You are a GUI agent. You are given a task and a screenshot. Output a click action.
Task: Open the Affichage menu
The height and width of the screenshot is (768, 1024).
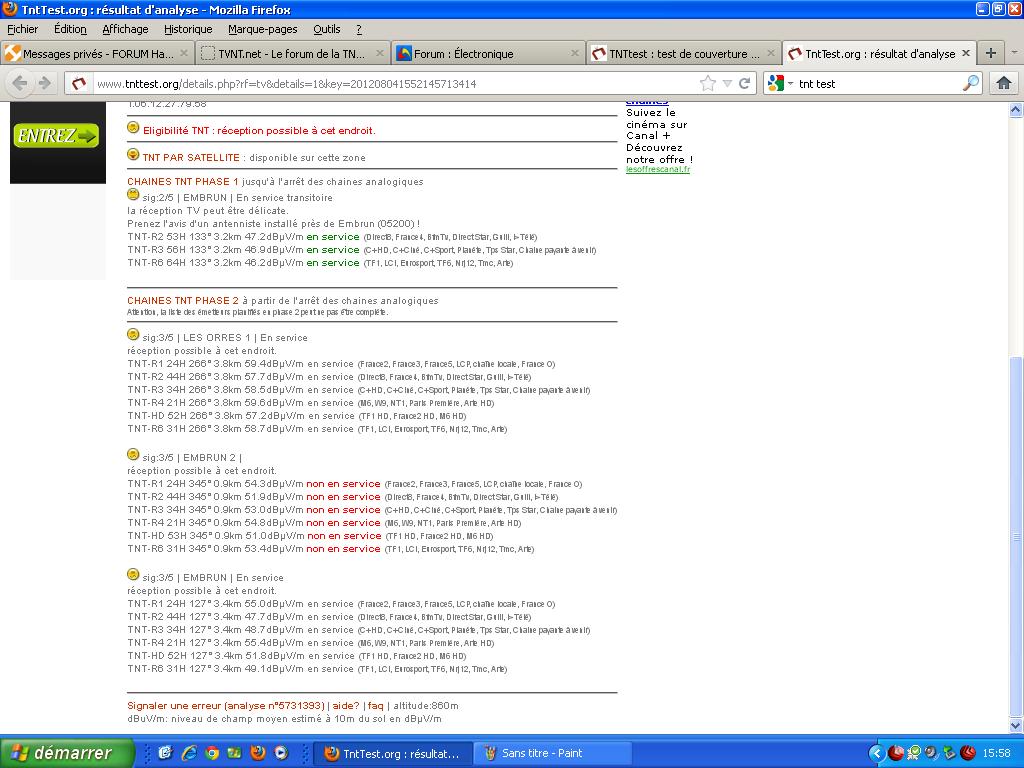125,29
